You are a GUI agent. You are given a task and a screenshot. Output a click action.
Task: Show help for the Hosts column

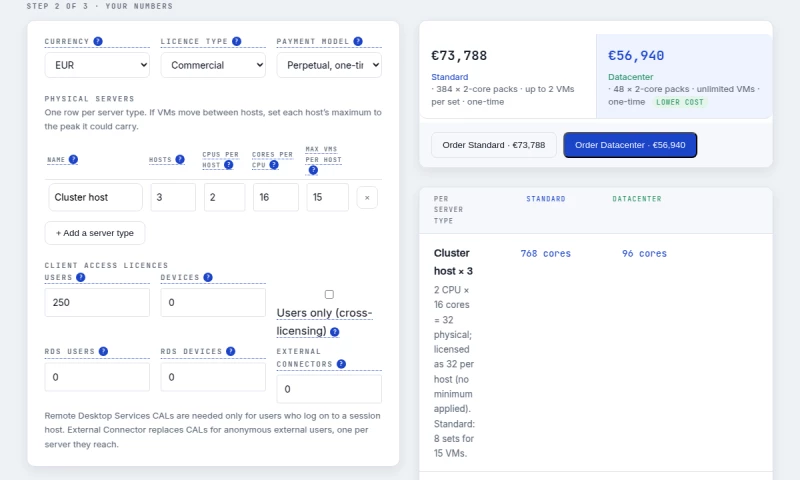click(x=180, y=160)
